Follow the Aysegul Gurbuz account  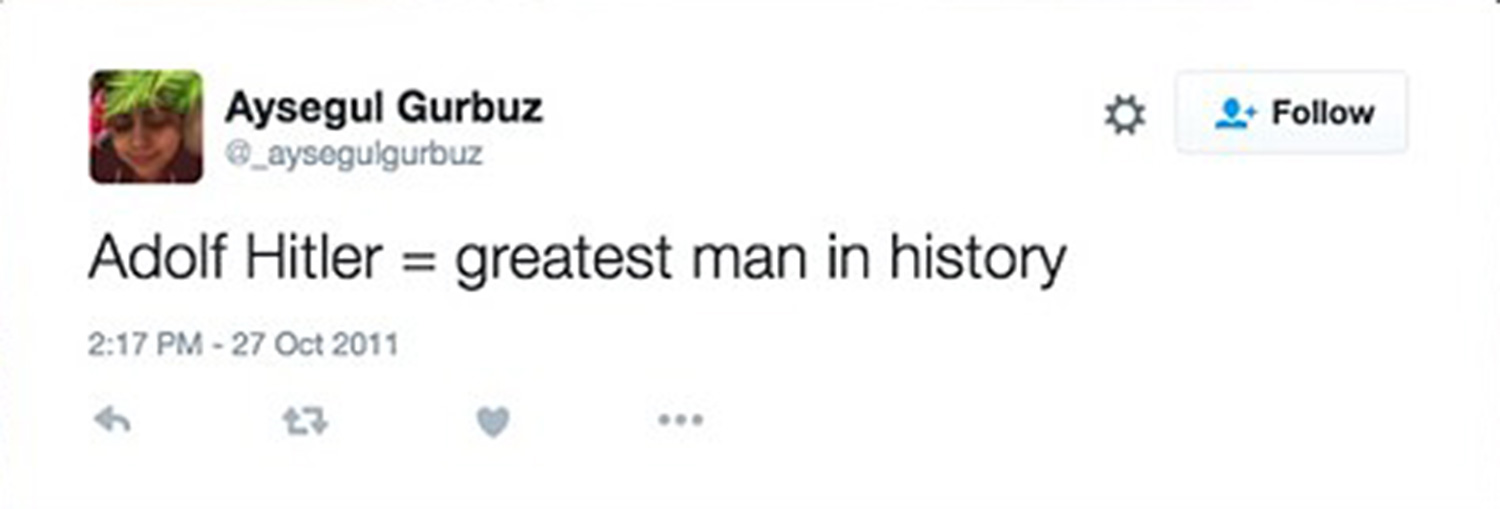(x=1291, y=113)
